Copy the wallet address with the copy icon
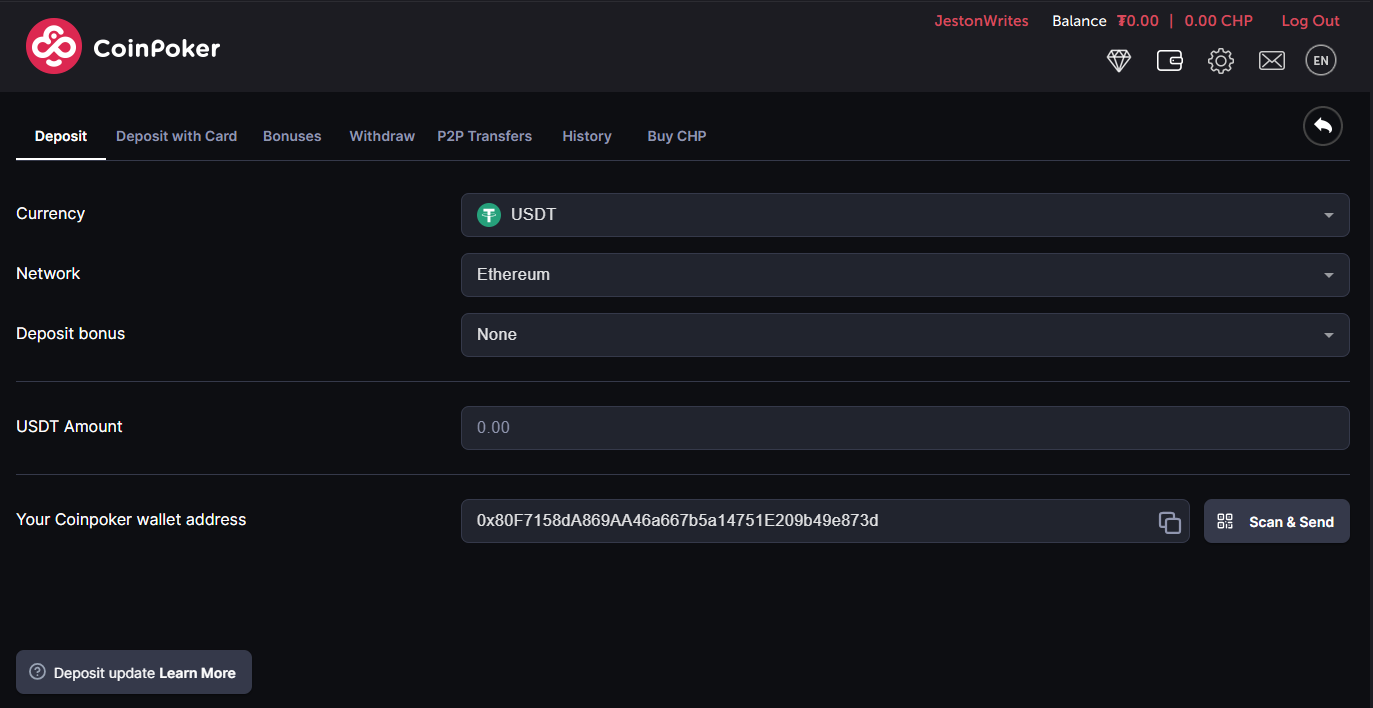The image size is (1373, 708). click(1170, 522)
